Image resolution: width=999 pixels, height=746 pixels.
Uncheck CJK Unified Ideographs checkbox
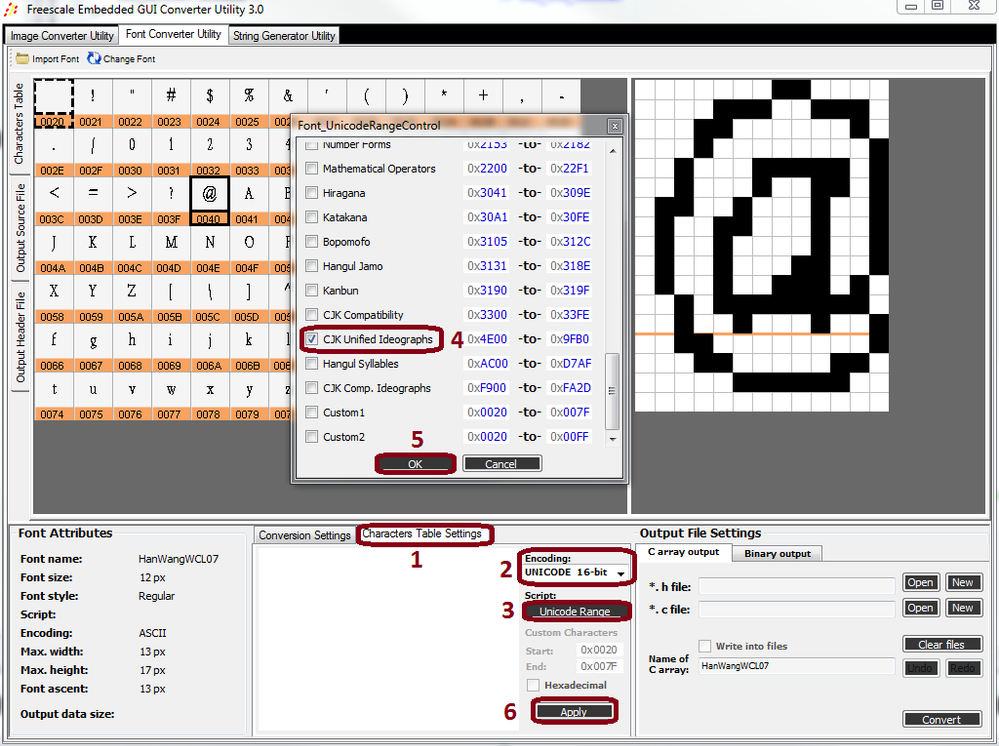tap(312, 340)
